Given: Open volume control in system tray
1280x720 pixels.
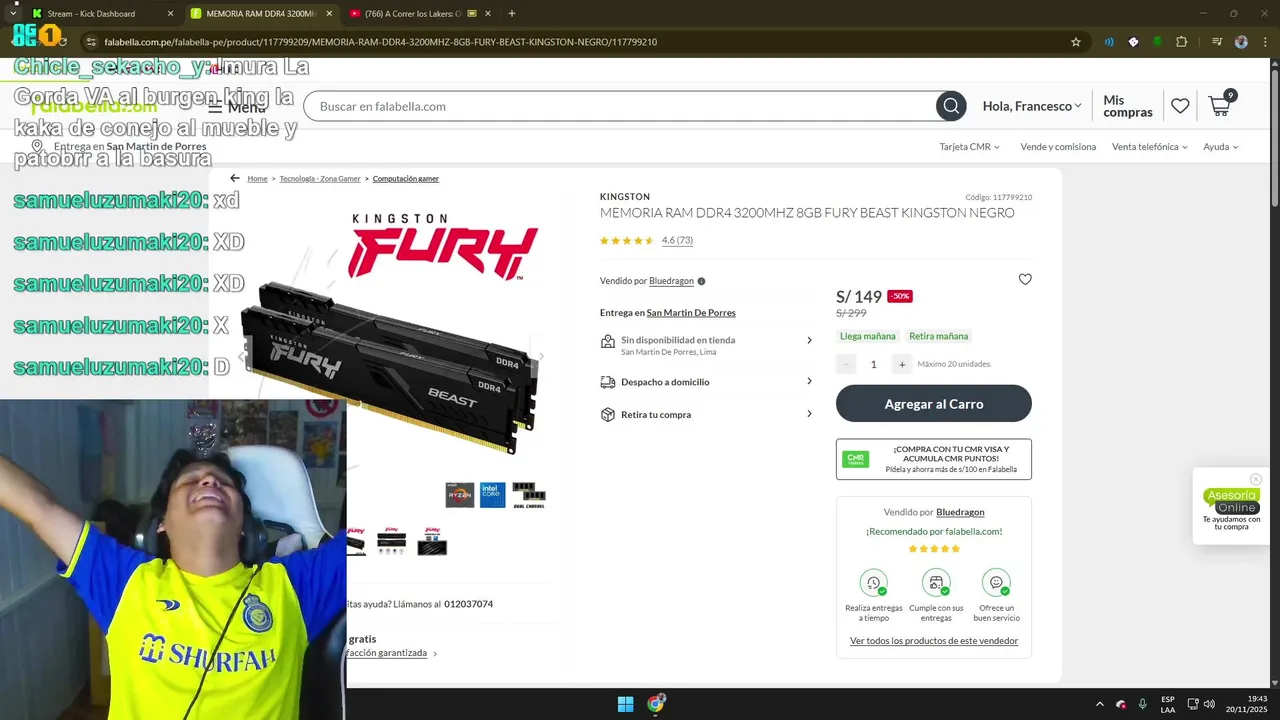Looking at the screenshot, I should tap(1209, 704).
